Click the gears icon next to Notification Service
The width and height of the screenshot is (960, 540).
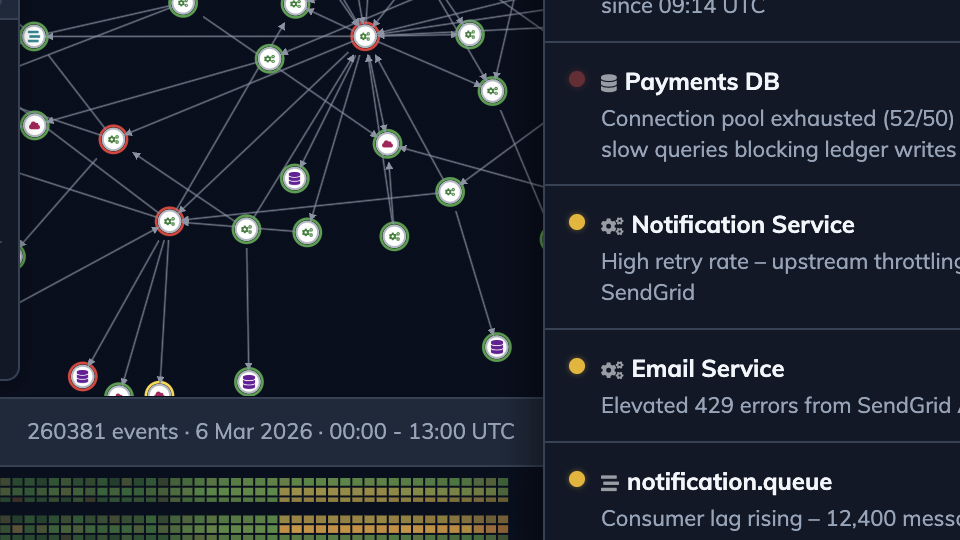[612, 226]
